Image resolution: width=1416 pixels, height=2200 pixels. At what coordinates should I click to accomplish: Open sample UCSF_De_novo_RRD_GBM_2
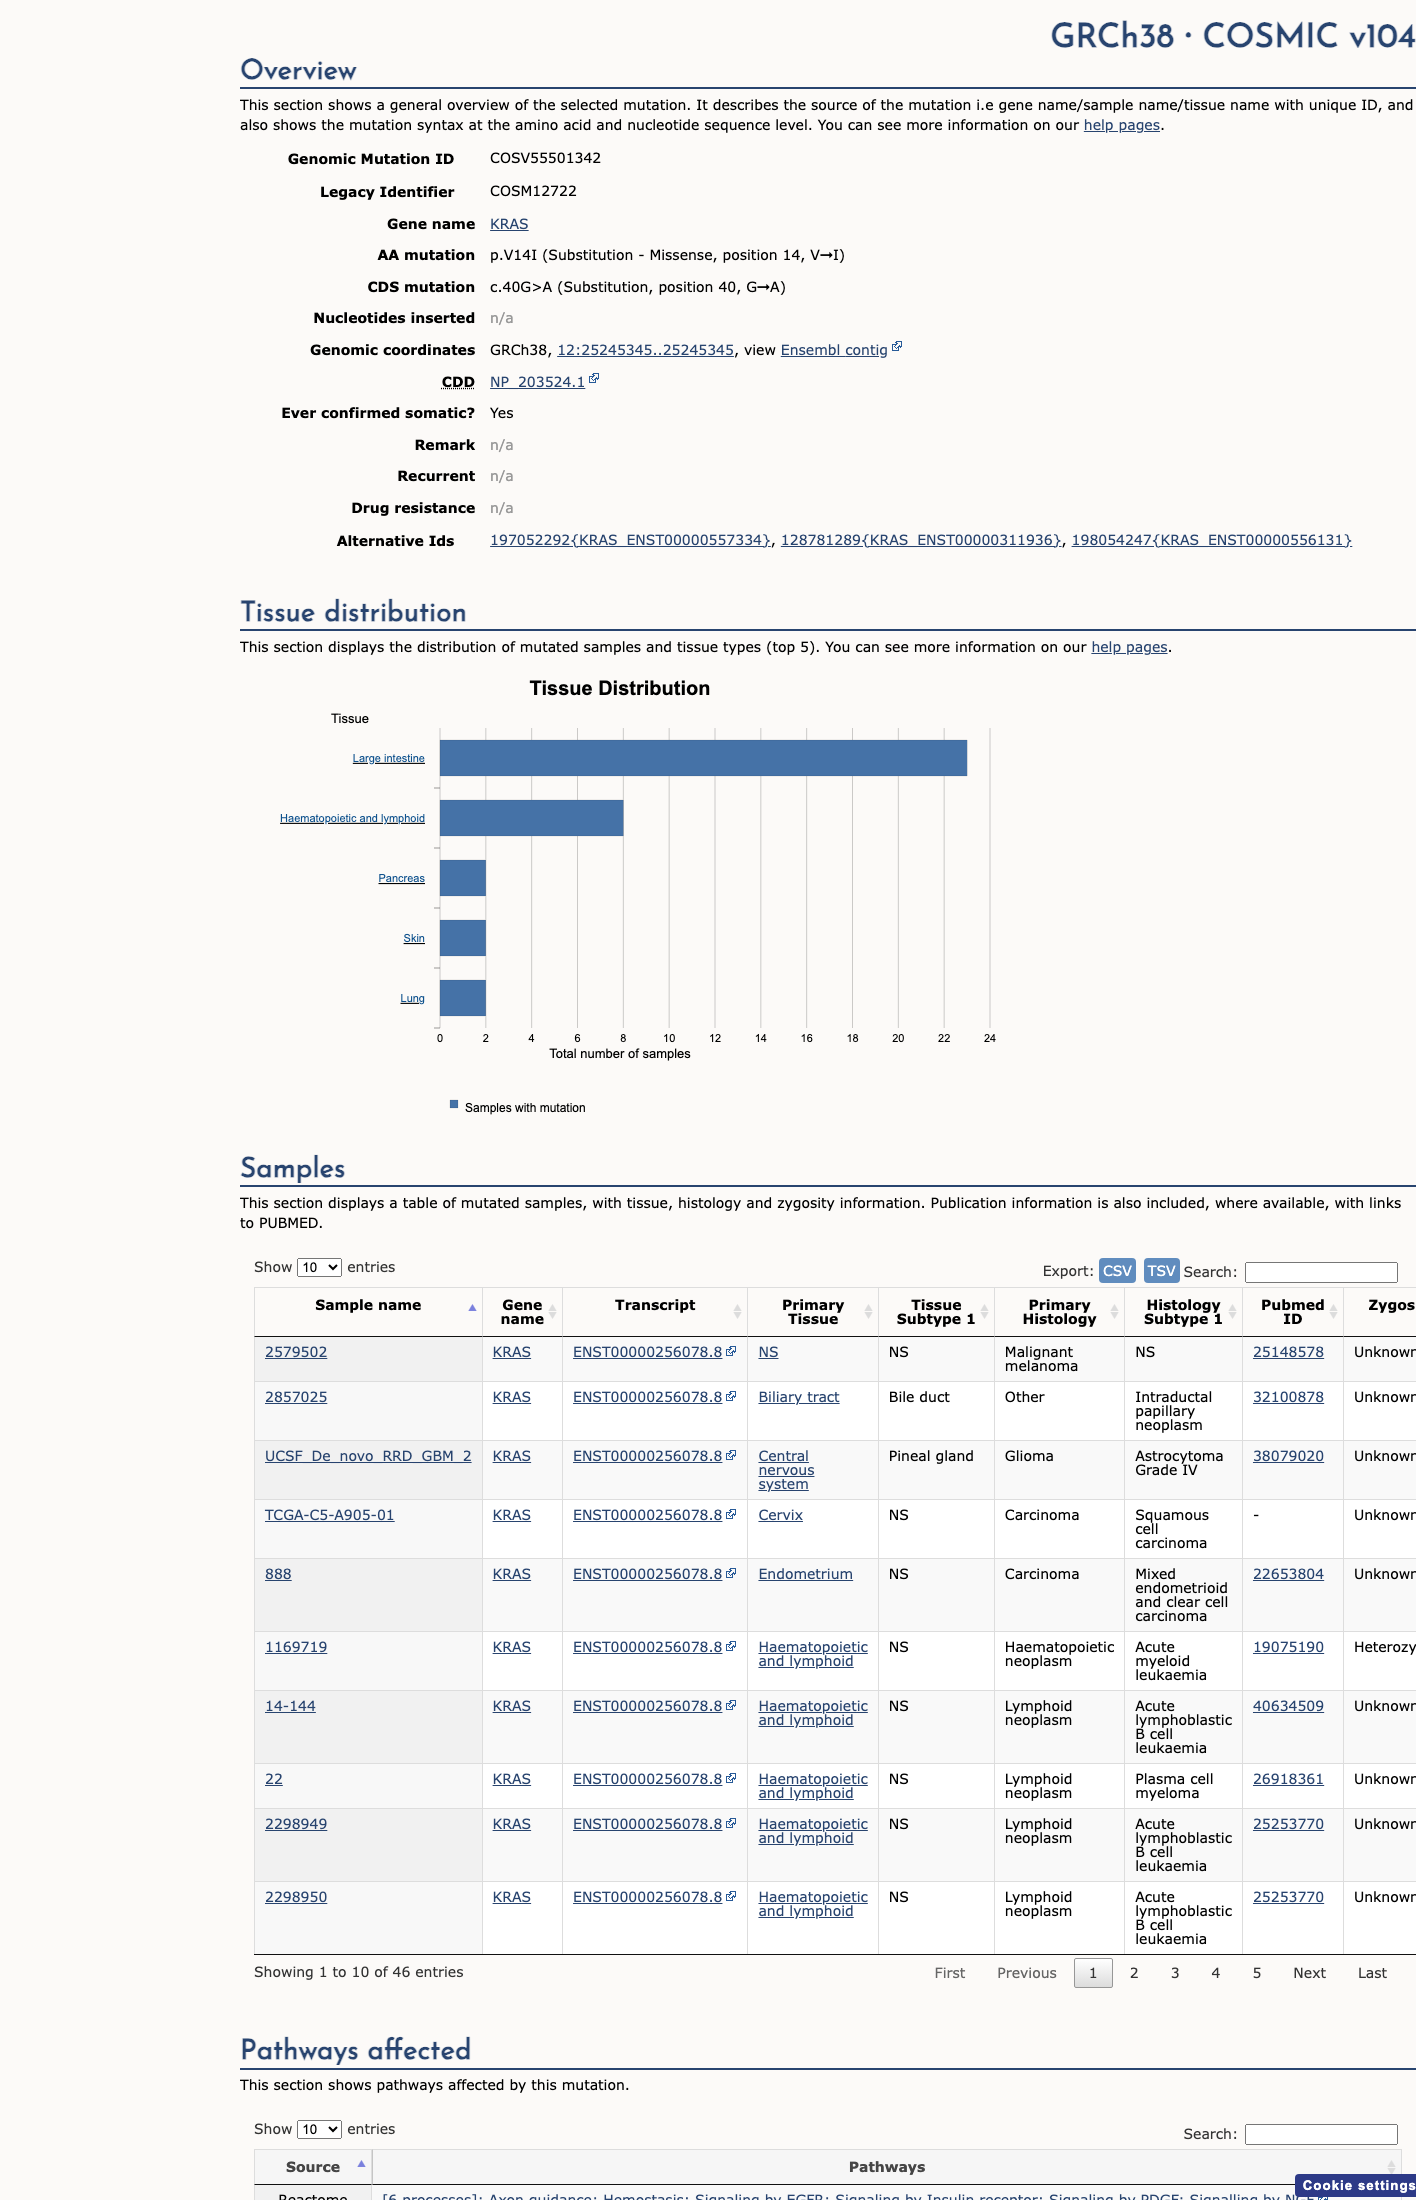[x=368, y=1456]
